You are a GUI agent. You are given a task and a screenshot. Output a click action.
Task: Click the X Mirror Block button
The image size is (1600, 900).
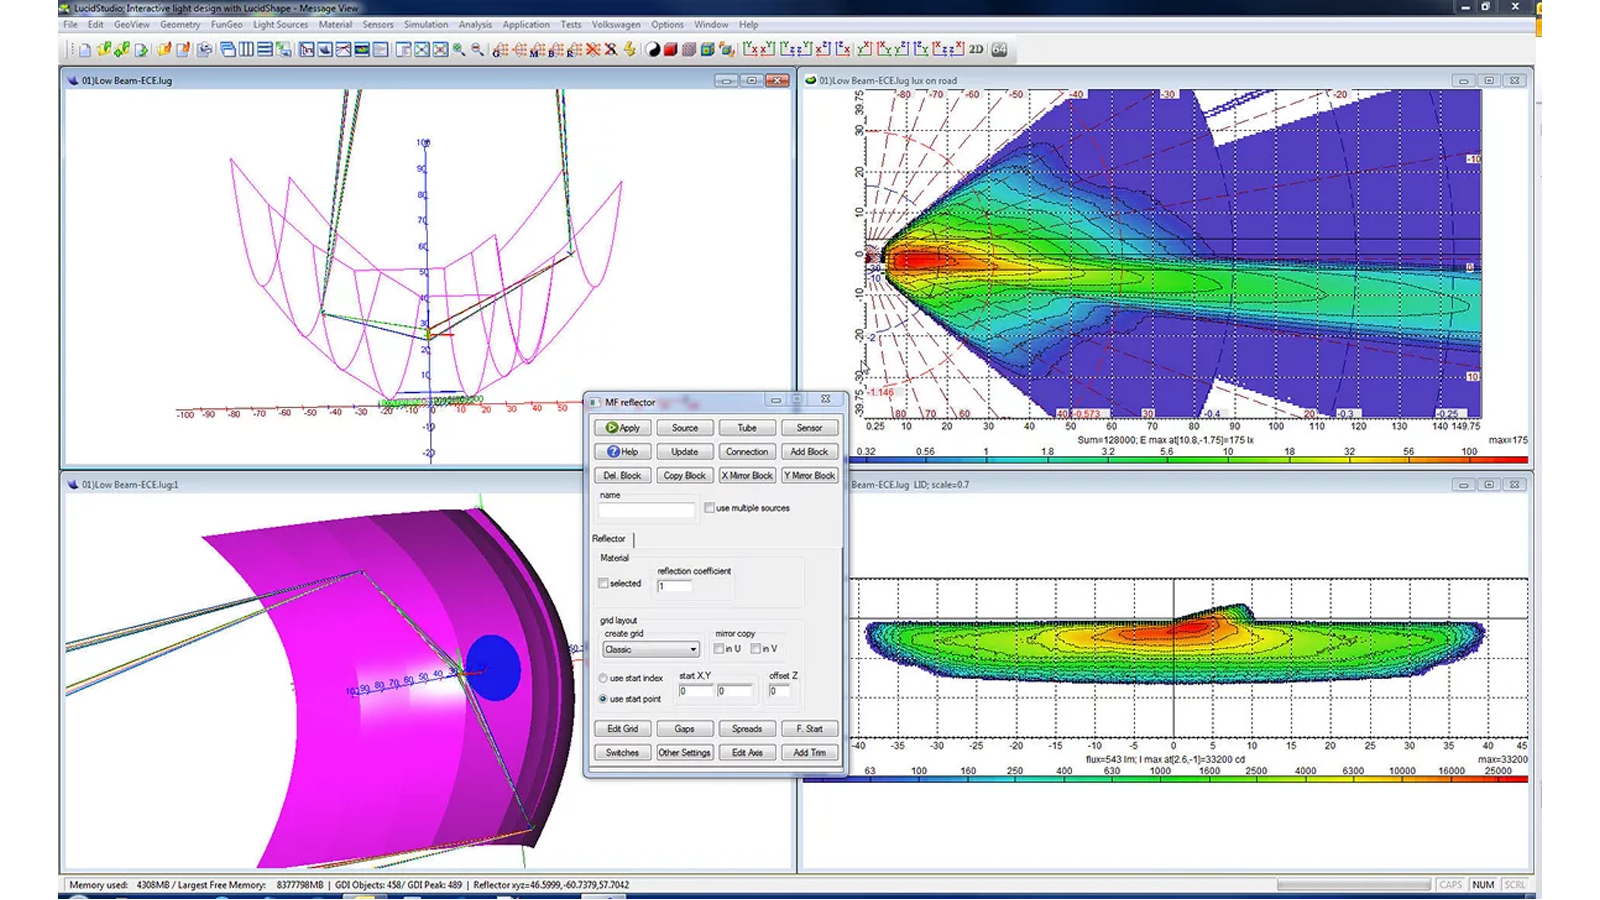point(747,475)
